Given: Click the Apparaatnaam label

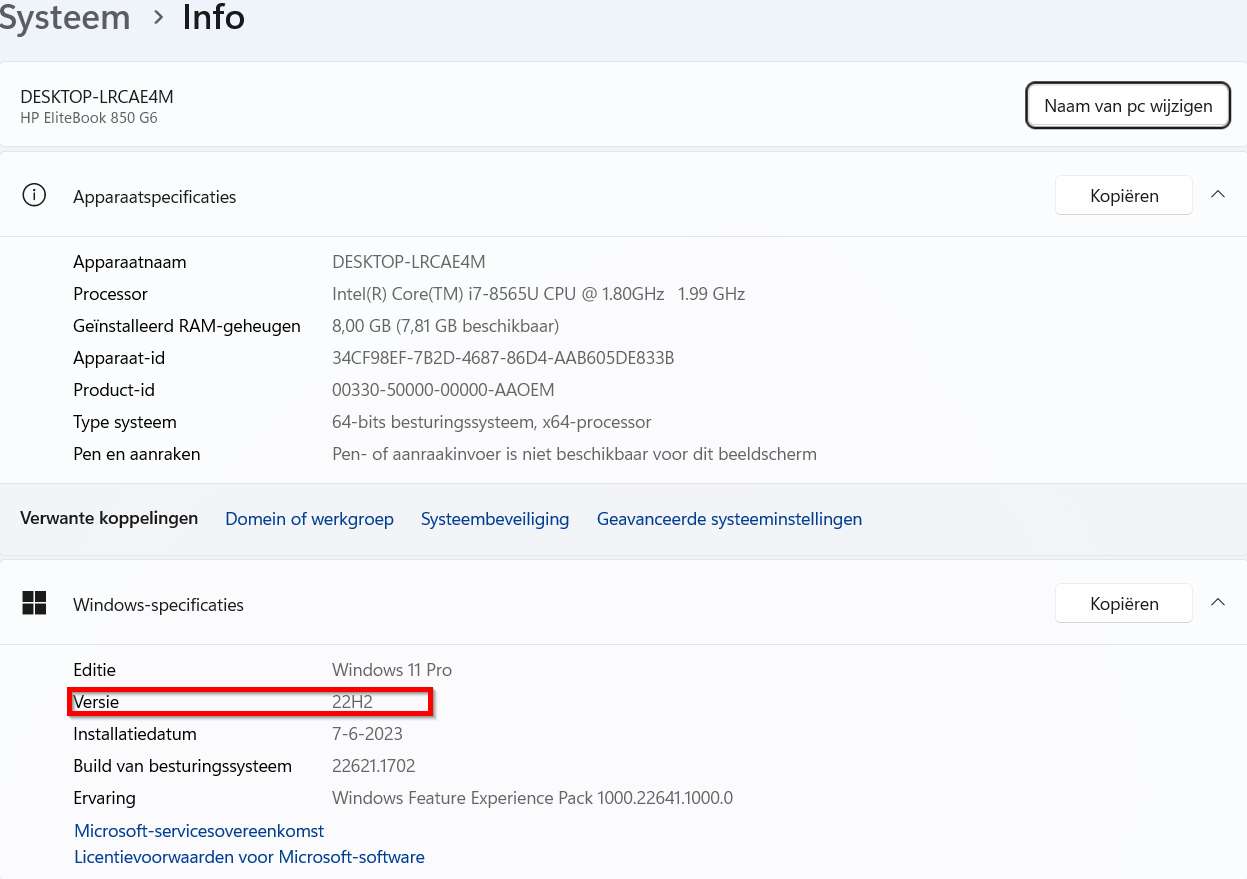Looking at the screenshot, I should tap(130, 262).
